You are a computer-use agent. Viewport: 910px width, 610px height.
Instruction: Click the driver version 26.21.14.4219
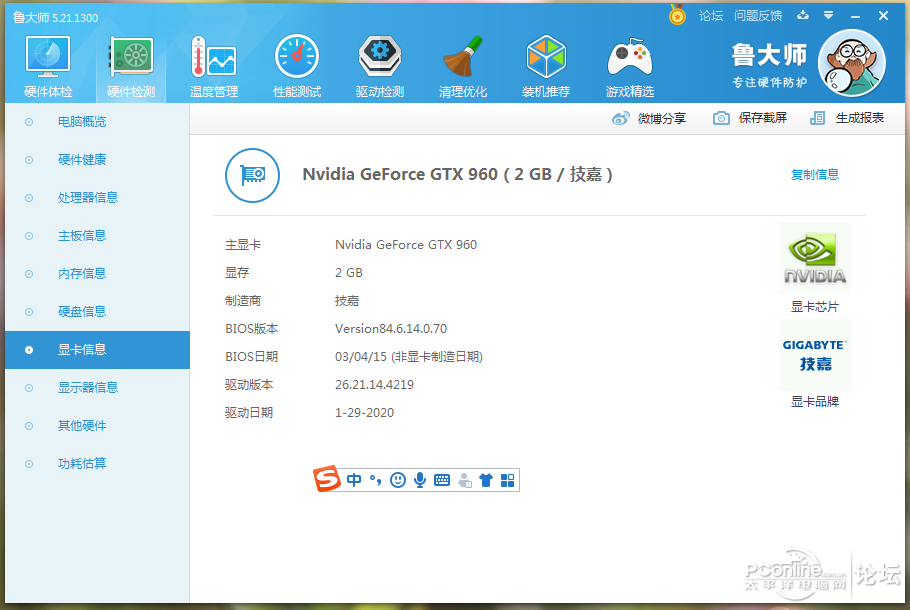(x=374, y=385)
